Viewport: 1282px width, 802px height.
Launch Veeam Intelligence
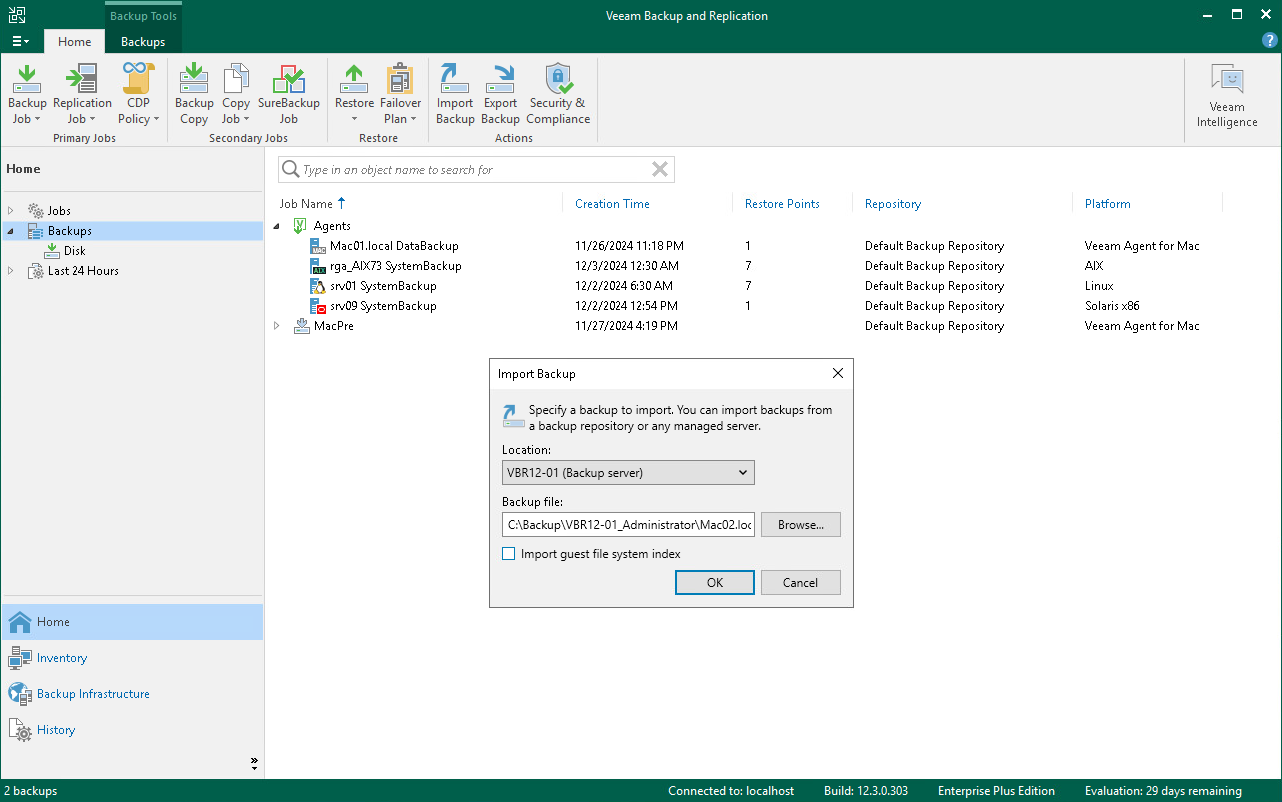point(1227,95)
